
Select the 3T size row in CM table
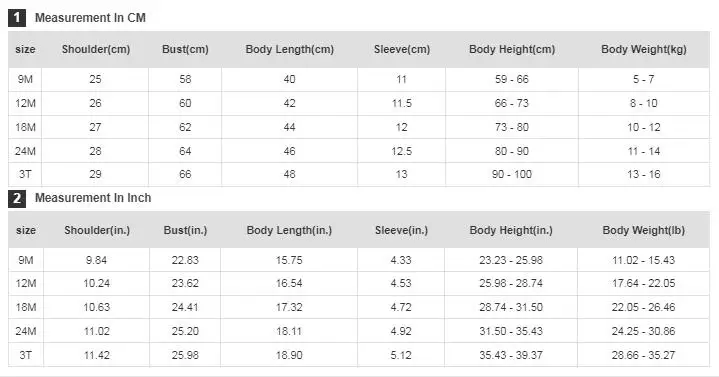[359, 174]
